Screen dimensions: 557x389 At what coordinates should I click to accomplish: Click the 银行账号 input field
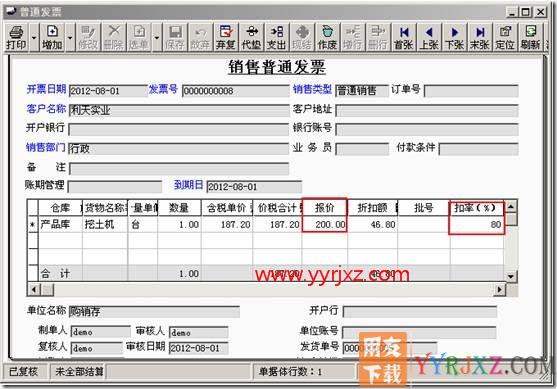(x=426, y=129)
